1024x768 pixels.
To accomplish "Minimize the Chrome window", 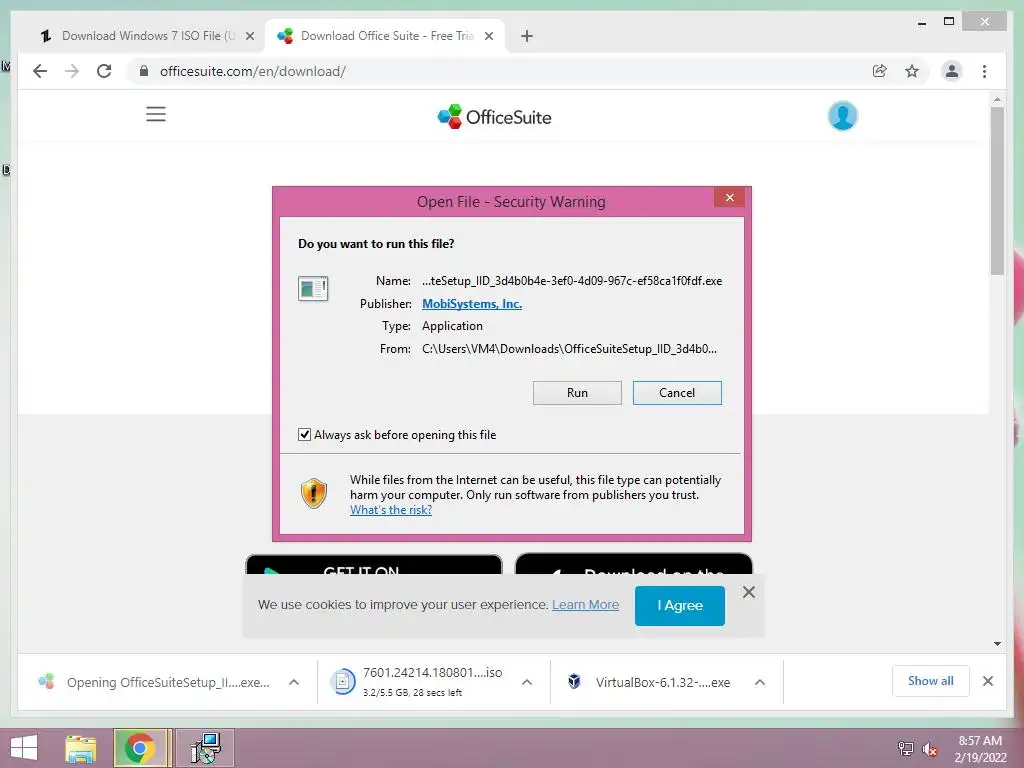I will click(x=921, y=23).
